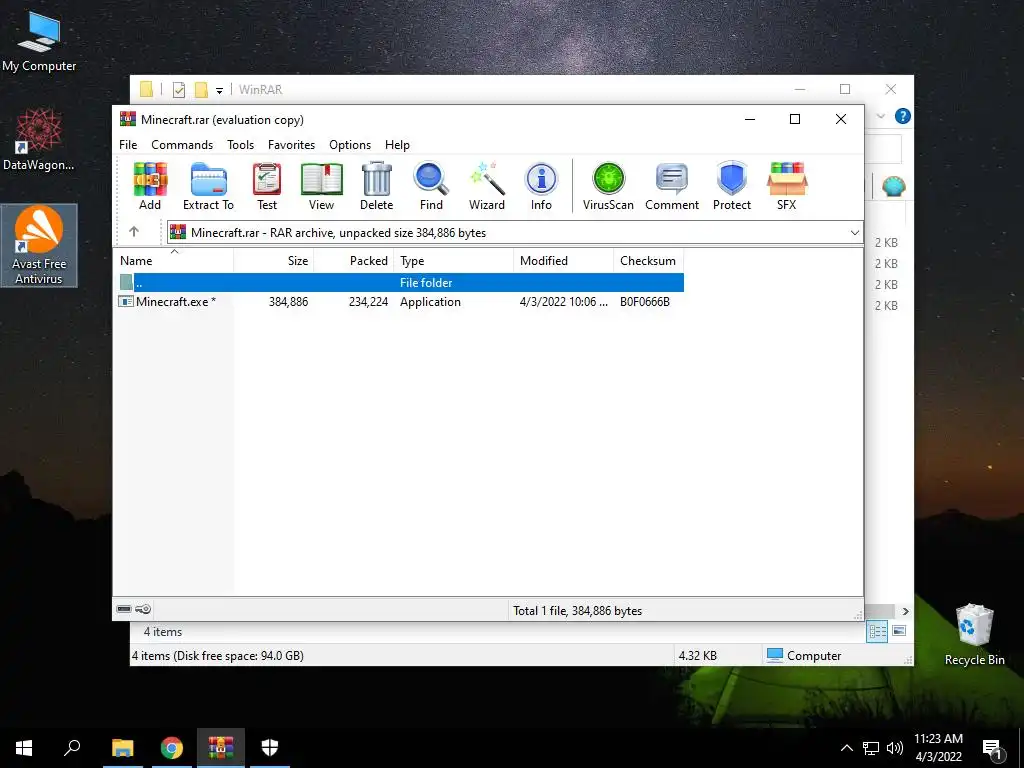Convert archive with the SFX icon
1024x768 pixels.
787,186
